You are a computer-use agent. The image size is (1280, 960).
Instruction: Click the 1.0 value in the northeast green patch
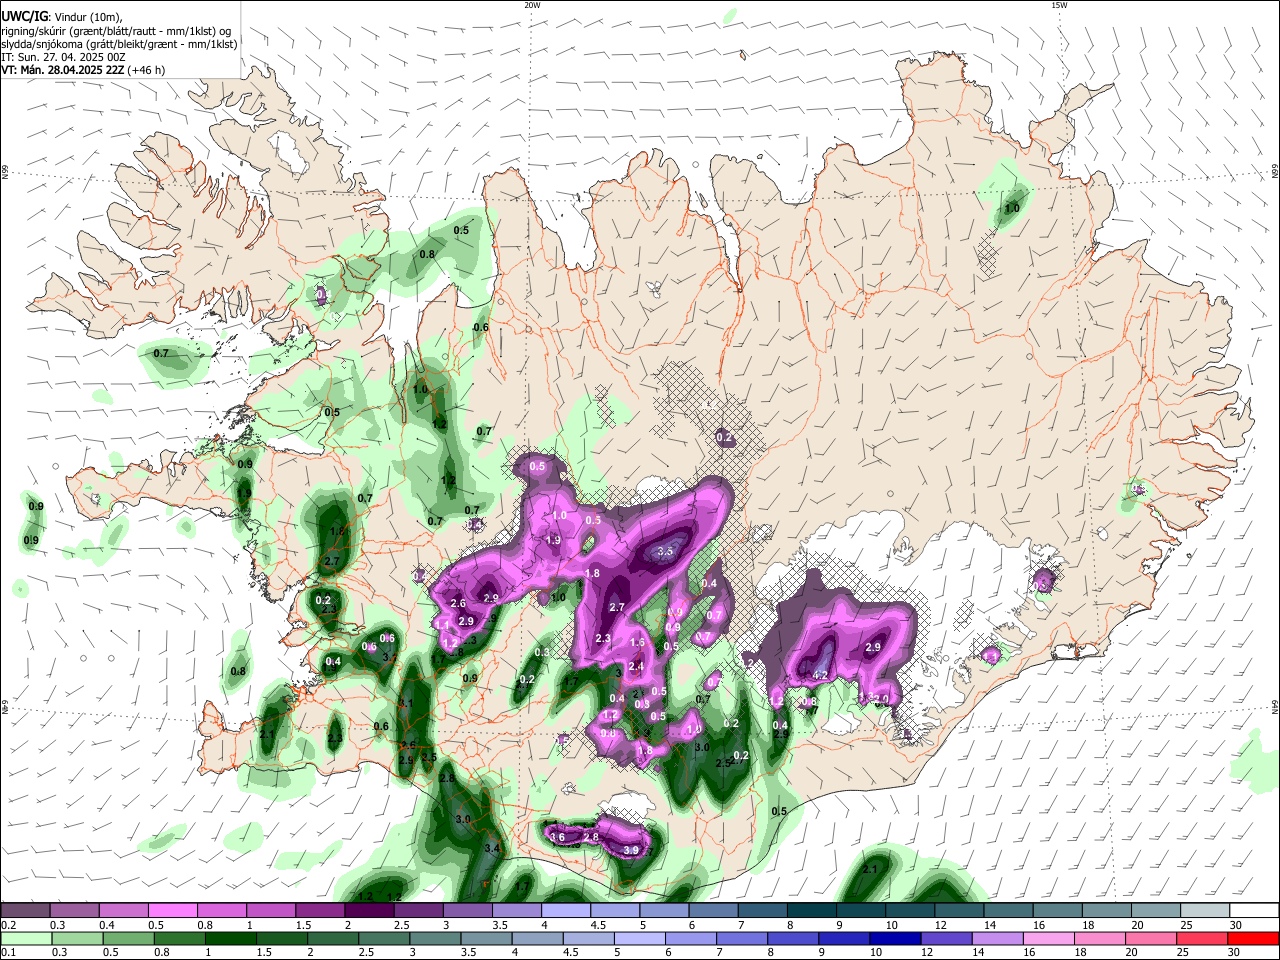(1012, 208)
